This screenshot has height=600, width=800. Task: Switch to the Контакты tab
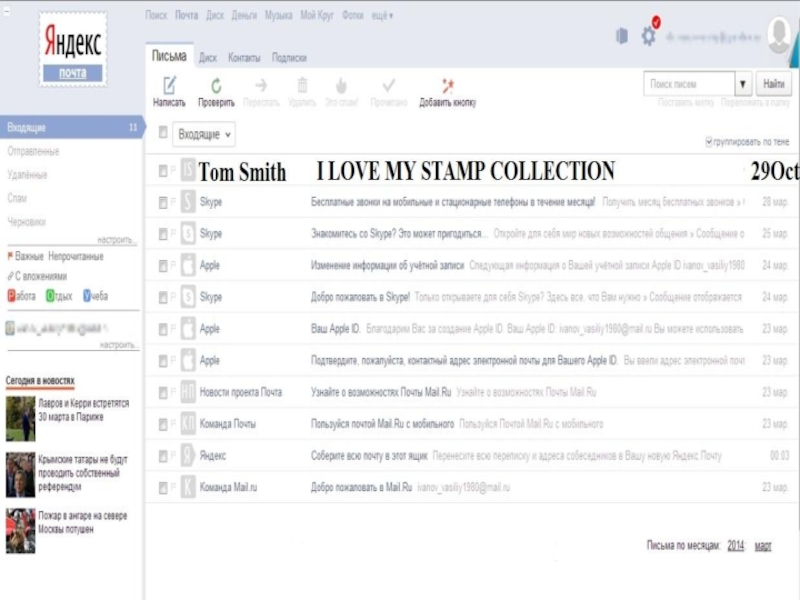(x=244, y=58)
